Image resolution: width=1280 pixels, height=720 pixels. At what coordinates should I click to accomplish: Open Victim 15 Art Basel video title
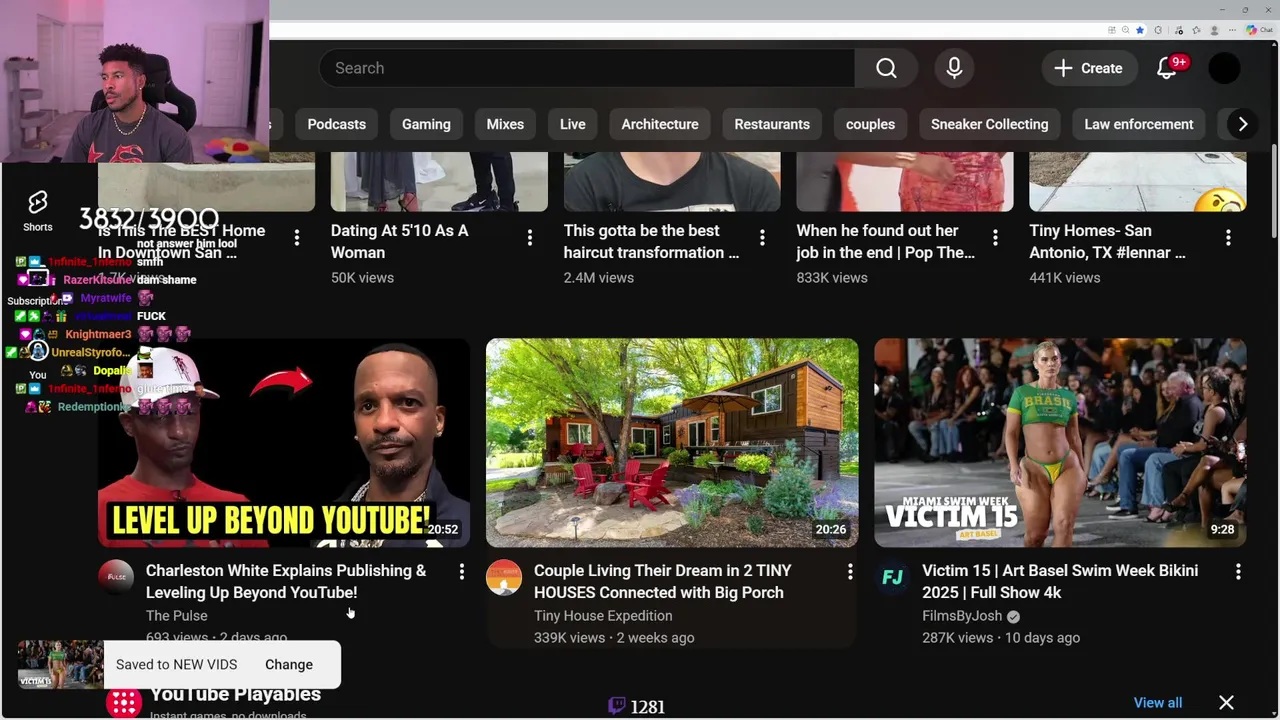(x=1060, y=581)
